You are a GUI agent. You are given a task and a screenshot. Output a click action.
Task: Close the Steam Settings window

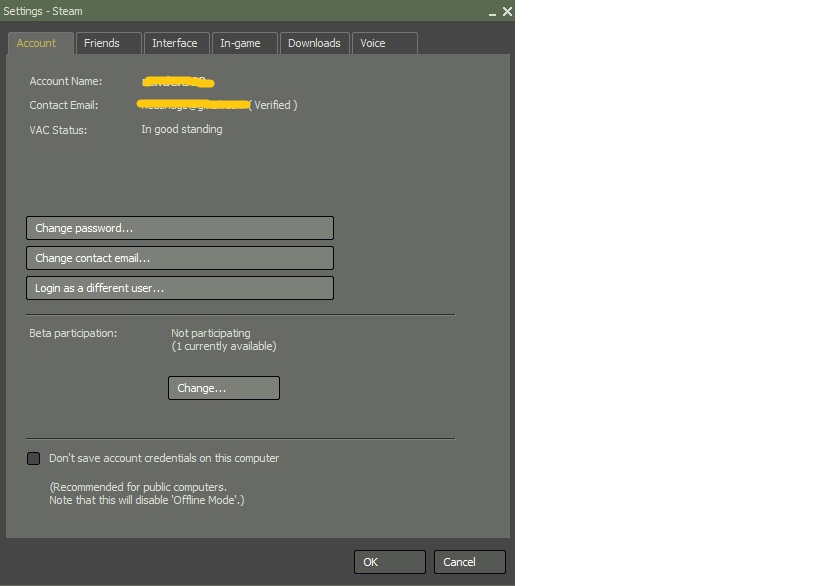point(507,11)
